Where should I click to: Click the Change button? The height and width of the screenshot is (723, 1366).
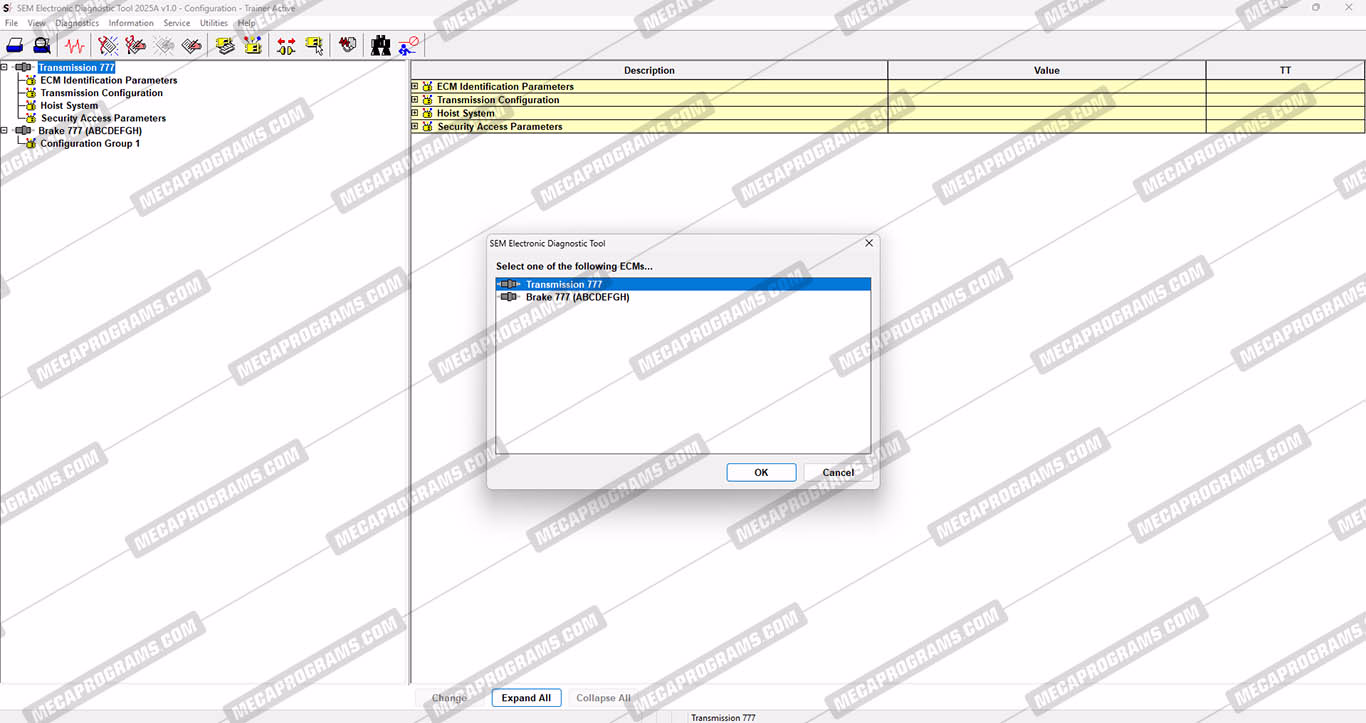[449, 698]
